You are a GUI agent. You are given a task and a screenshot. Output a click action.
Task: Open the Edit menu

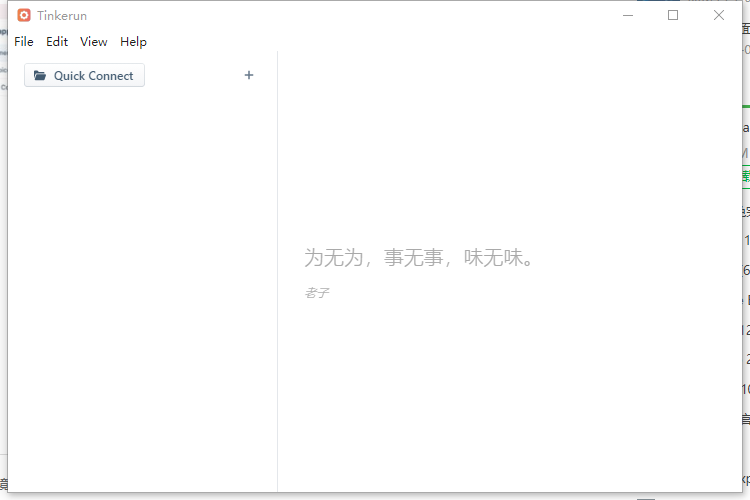[x=57, y=42]
